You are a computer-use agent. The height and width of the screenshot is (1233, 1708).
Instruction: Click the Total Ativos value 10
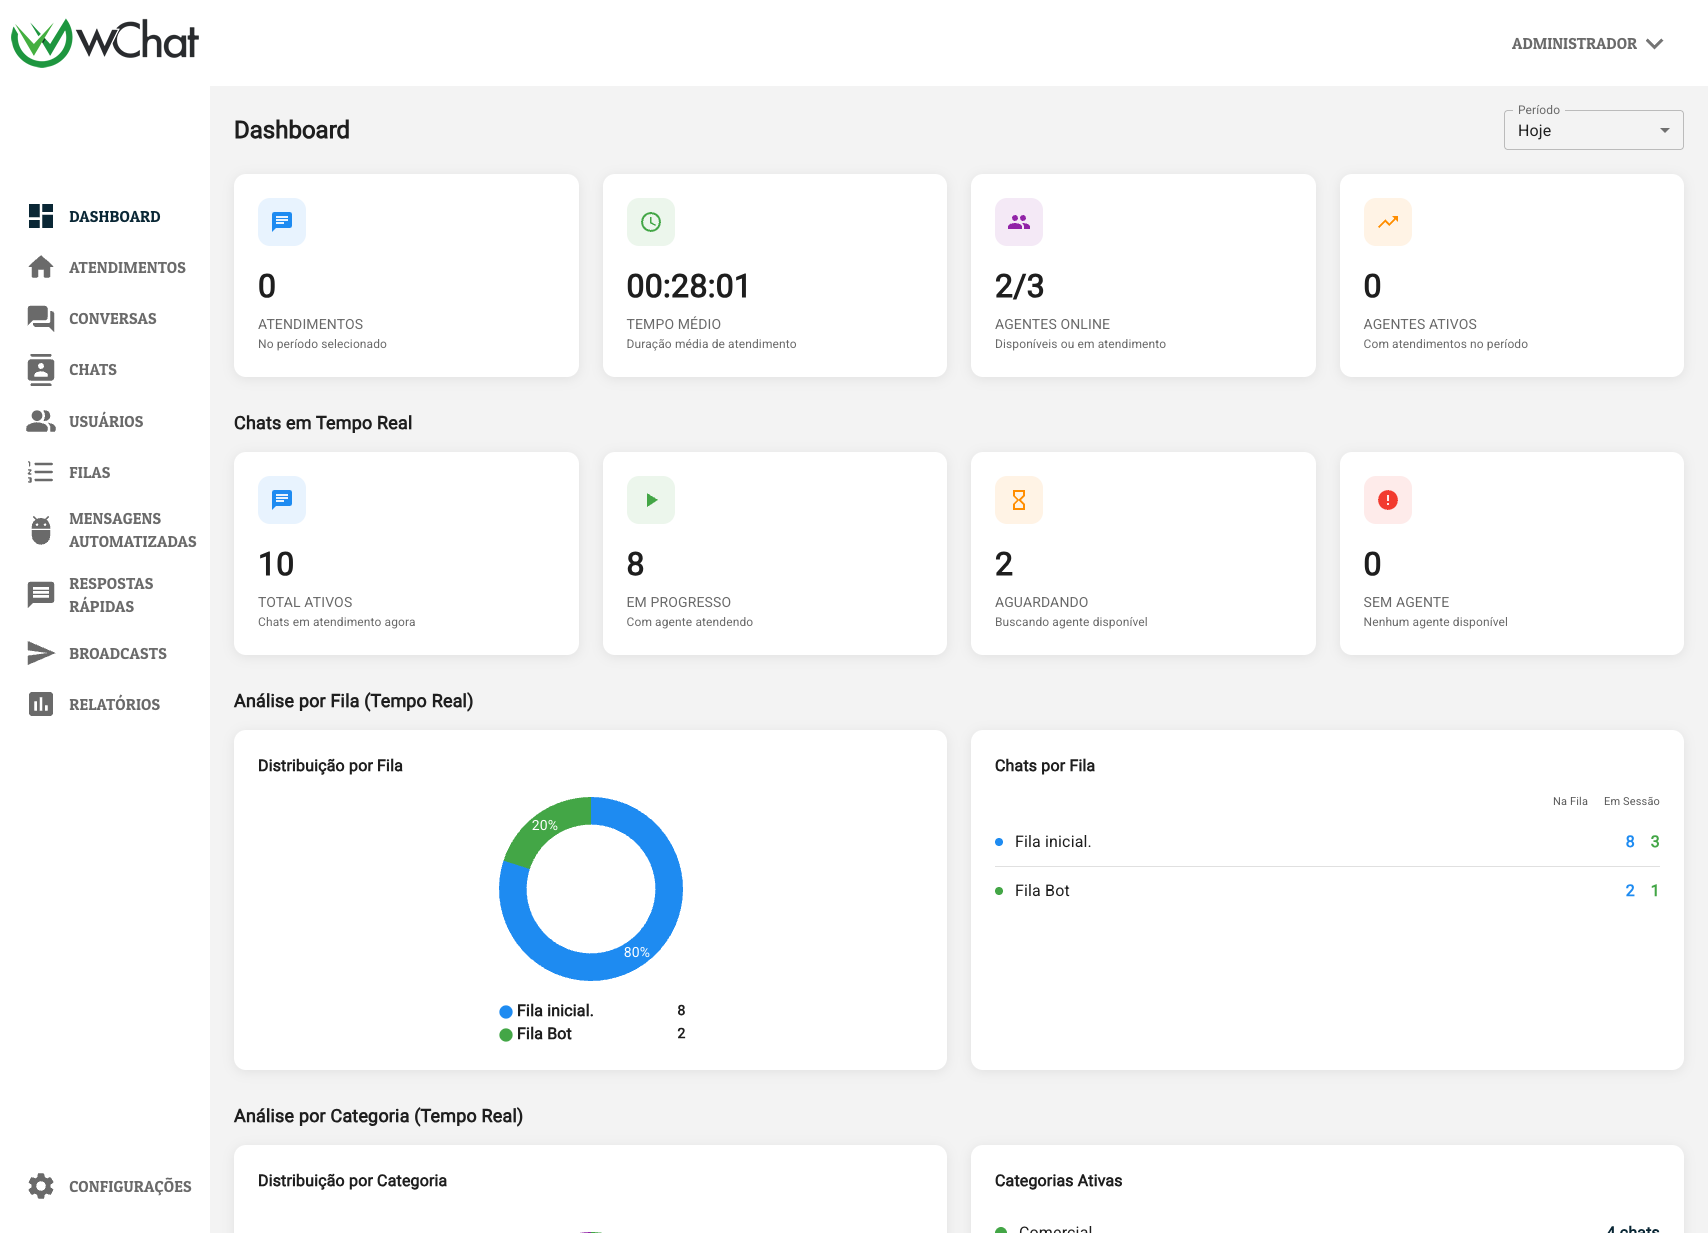276,564
